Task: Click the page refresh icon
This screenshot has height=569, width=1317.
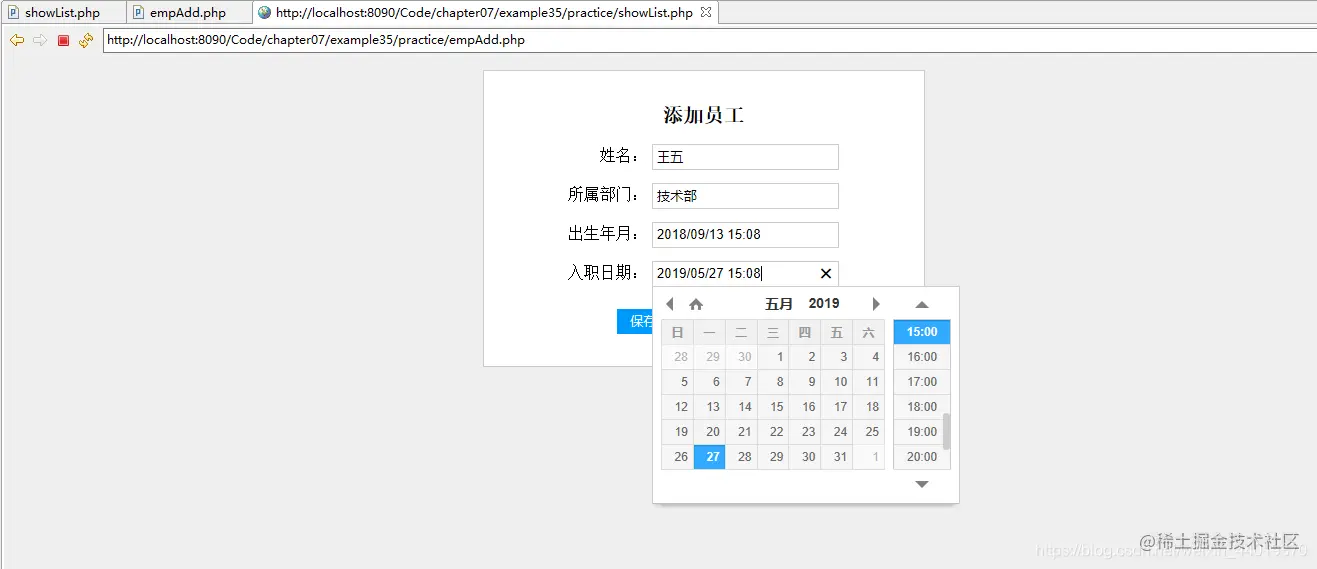Action: tap(86, 40)
